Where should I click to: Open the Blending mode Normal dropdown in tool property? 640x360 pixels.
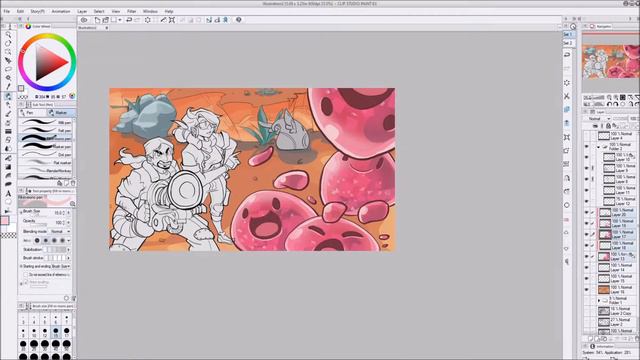tap(60, 231)
